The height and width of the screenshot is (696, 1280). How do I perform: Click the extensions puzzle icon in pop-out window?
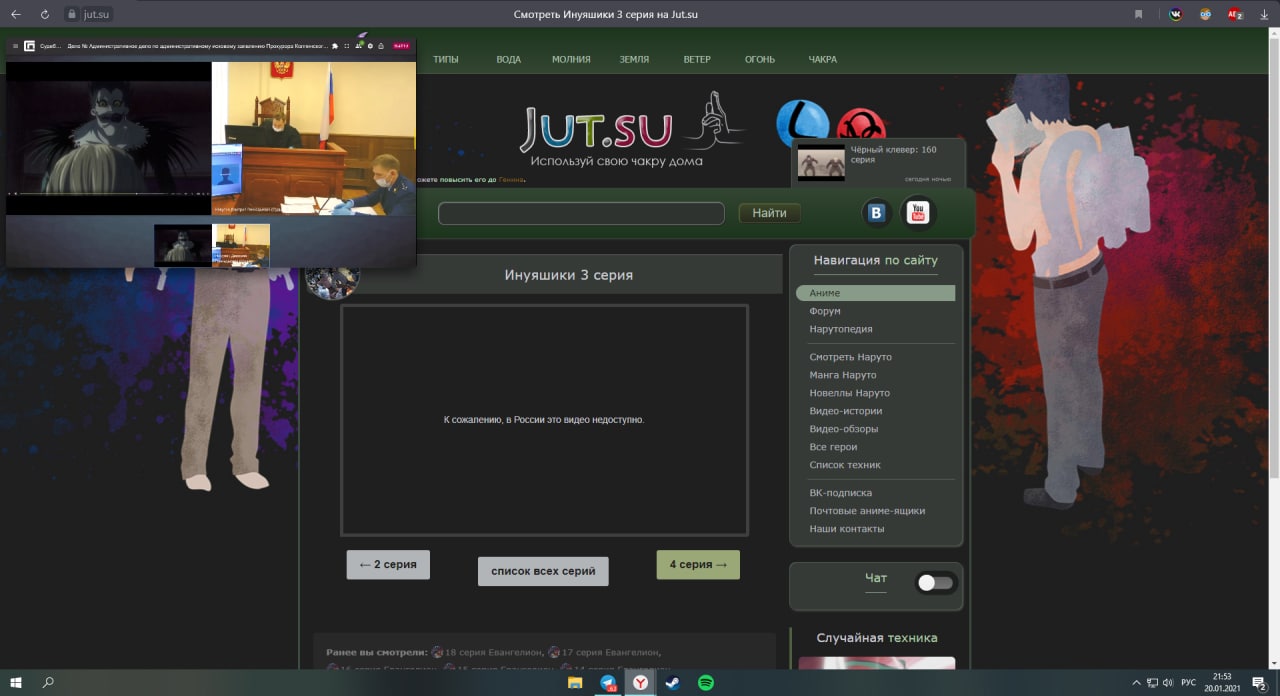(x=335, y=46)
